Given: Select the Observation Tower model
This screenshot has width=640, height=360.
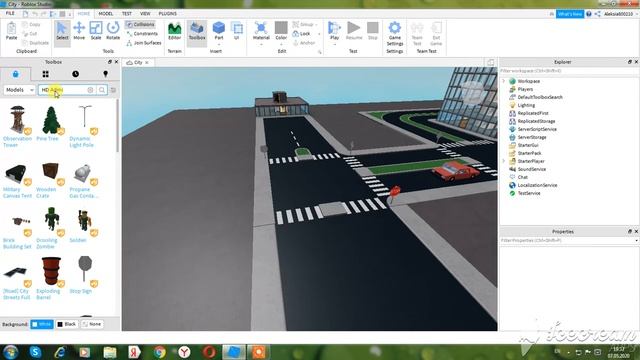Looking at the screenshot, I should pyautogui.click(x=17, y=127).
